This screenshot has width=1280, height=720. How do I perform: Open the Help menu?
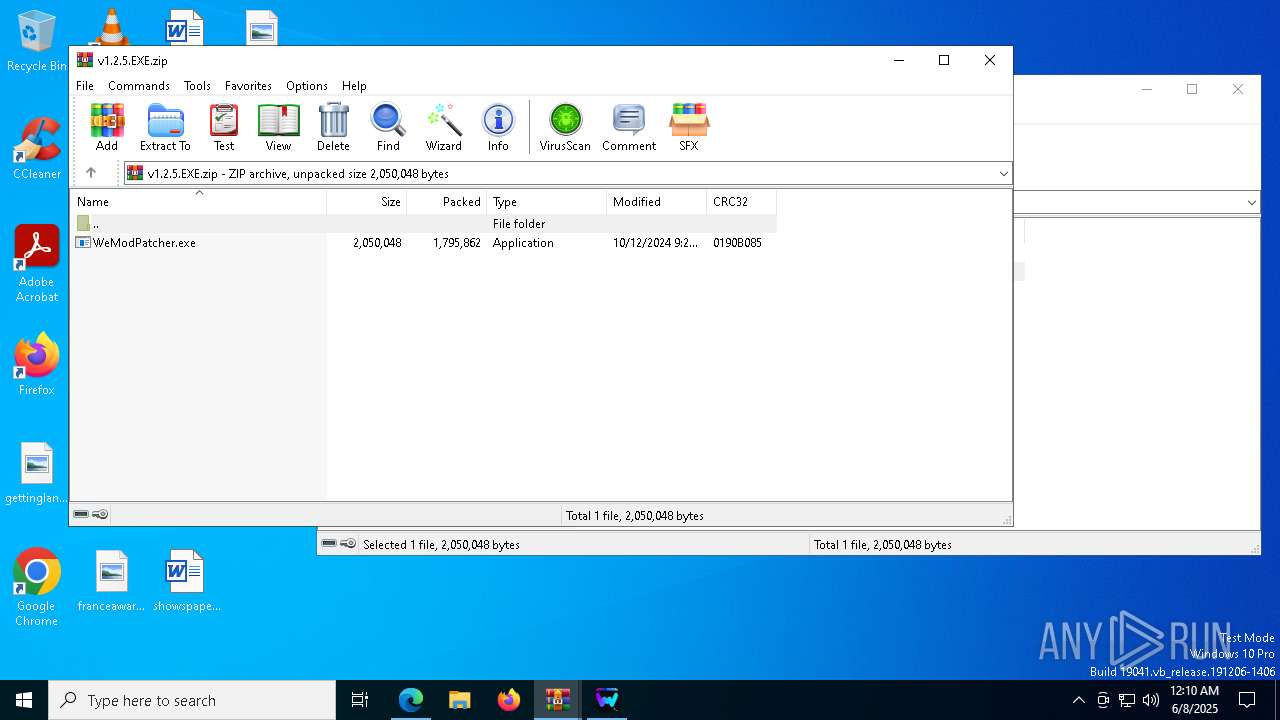click(354, 86)
